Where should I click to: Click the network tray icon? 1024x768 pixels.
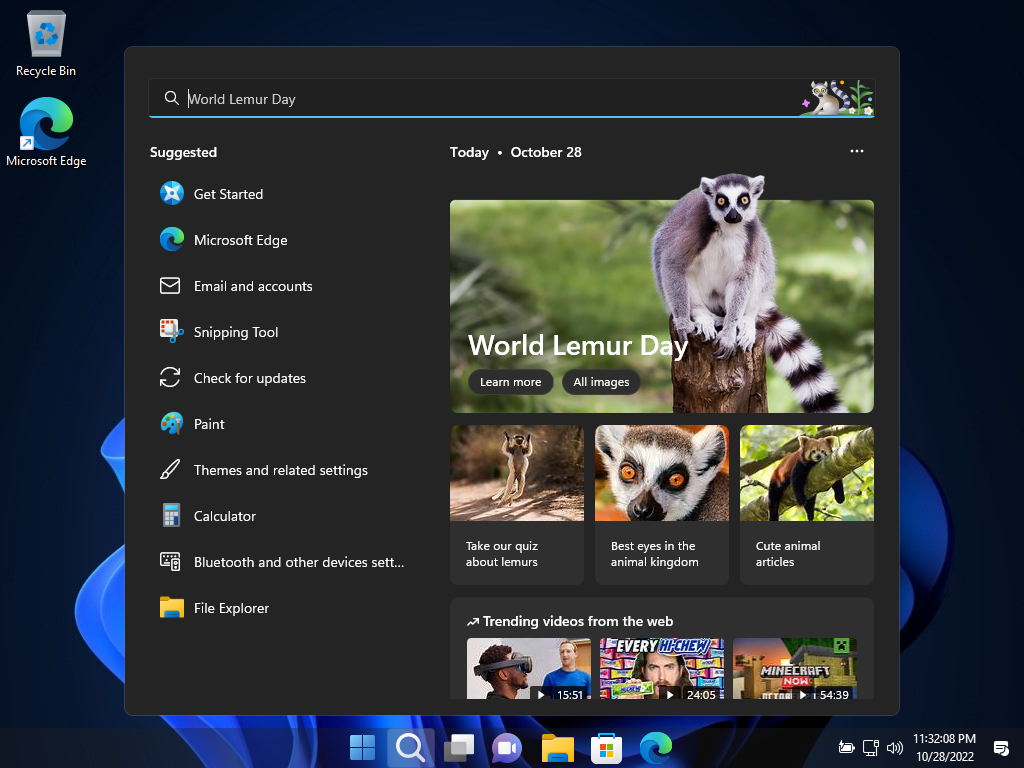[x=871, y=747]
